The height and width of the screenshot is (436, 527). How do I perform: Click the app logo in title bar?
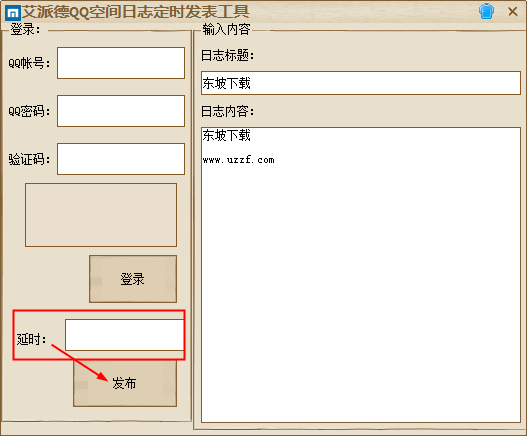(13, 12)
